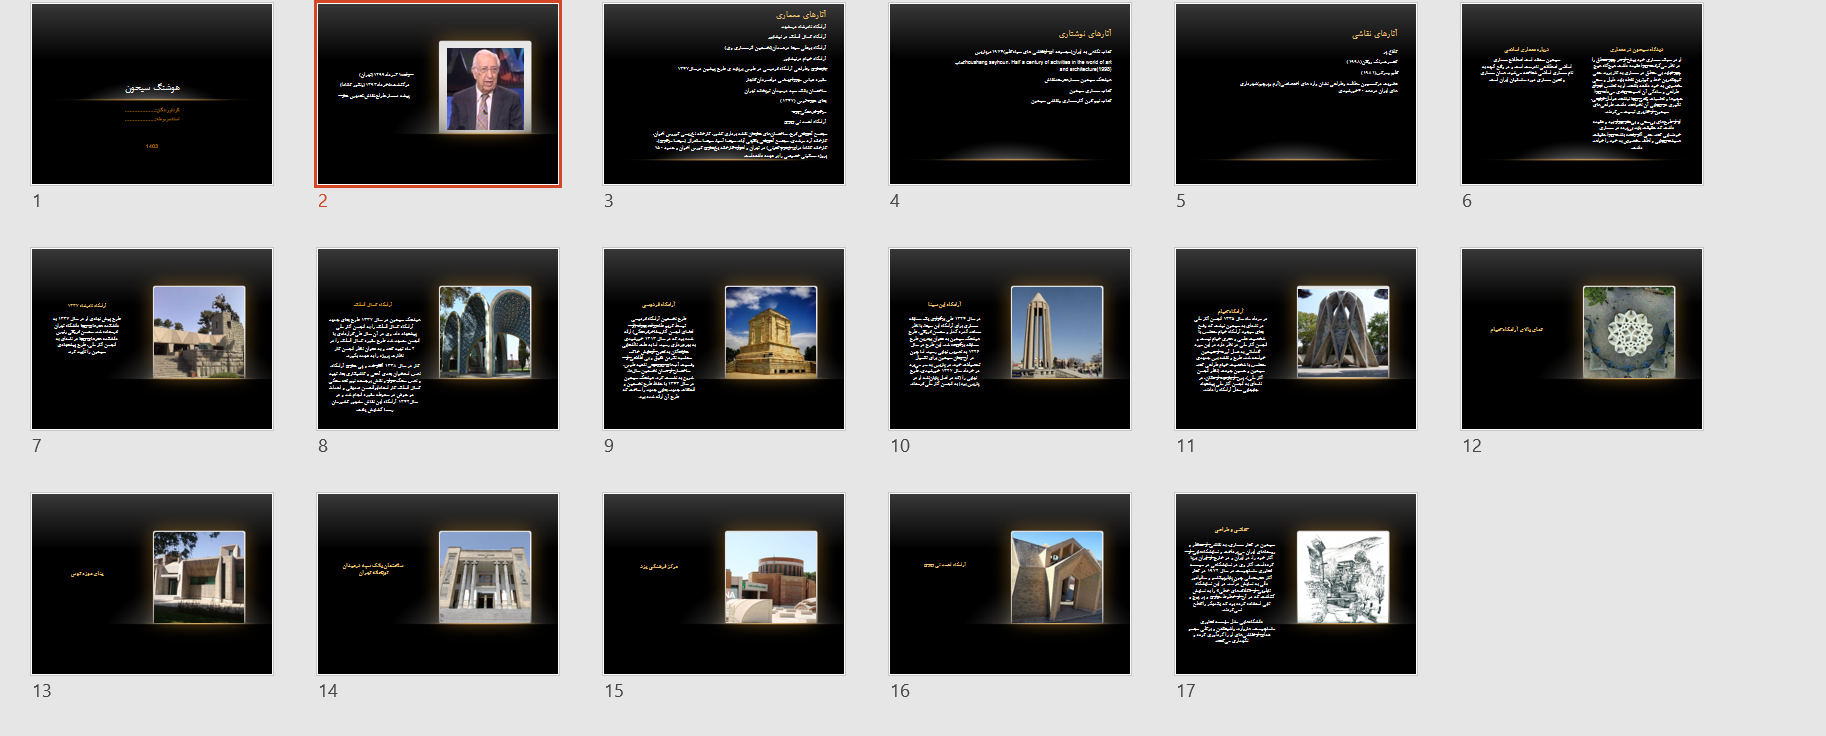Viewport: 1826px width, 736px height.
Task: Select slide 9 with Ferdowsi tomb photo
Action: coord(724,339)
